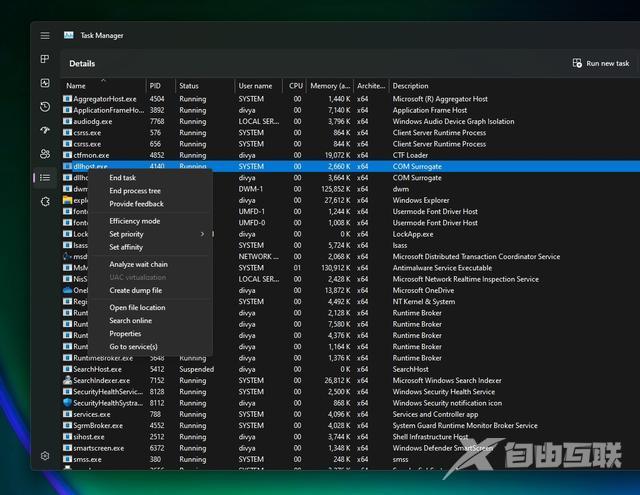Open the Performance page icon in sidebar

pyautogui.click(x=45, y=83)
